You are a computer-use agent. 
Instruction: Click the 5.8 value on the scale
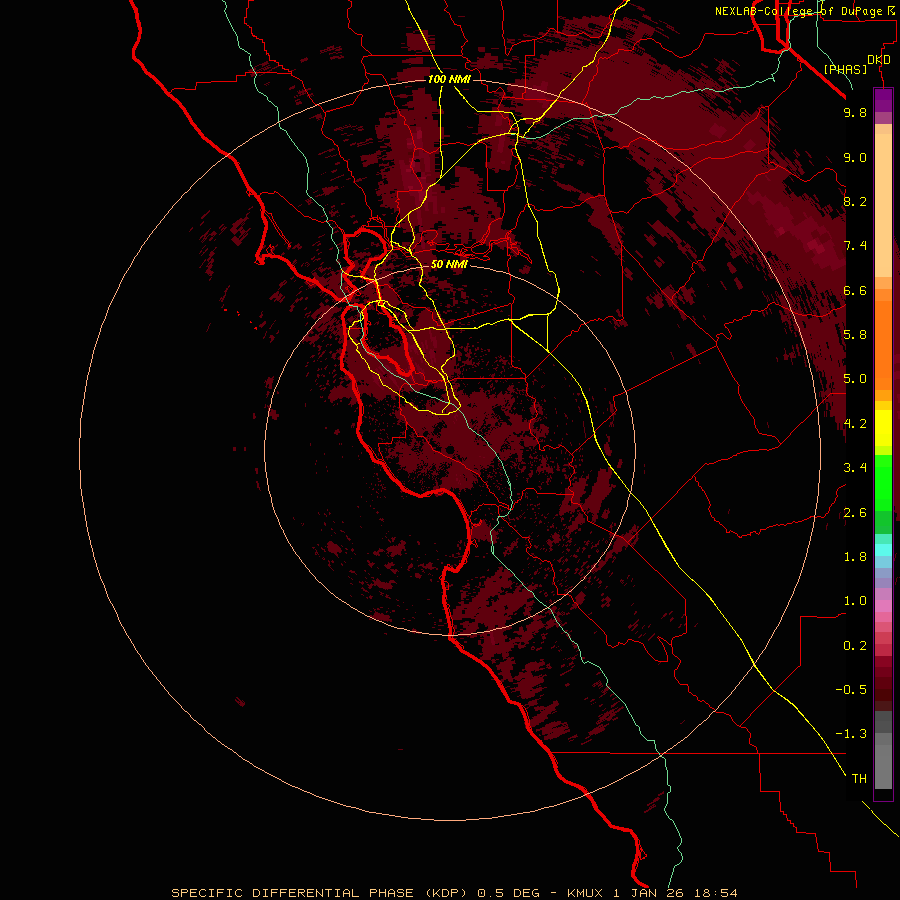coord(855,335)
